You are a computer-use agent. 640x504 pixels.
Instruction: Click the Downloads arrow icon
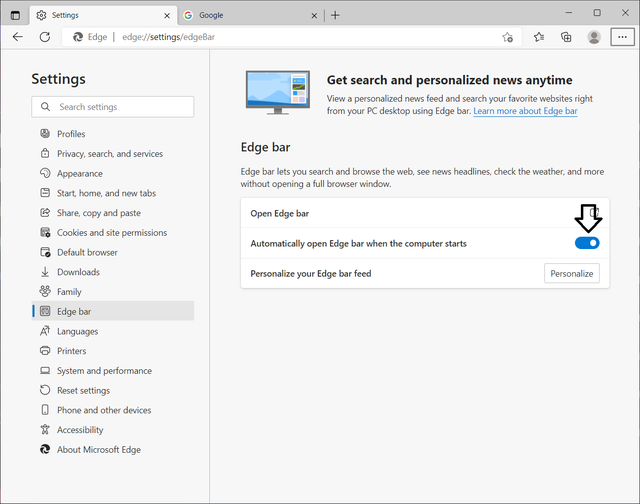pos(45,272)
